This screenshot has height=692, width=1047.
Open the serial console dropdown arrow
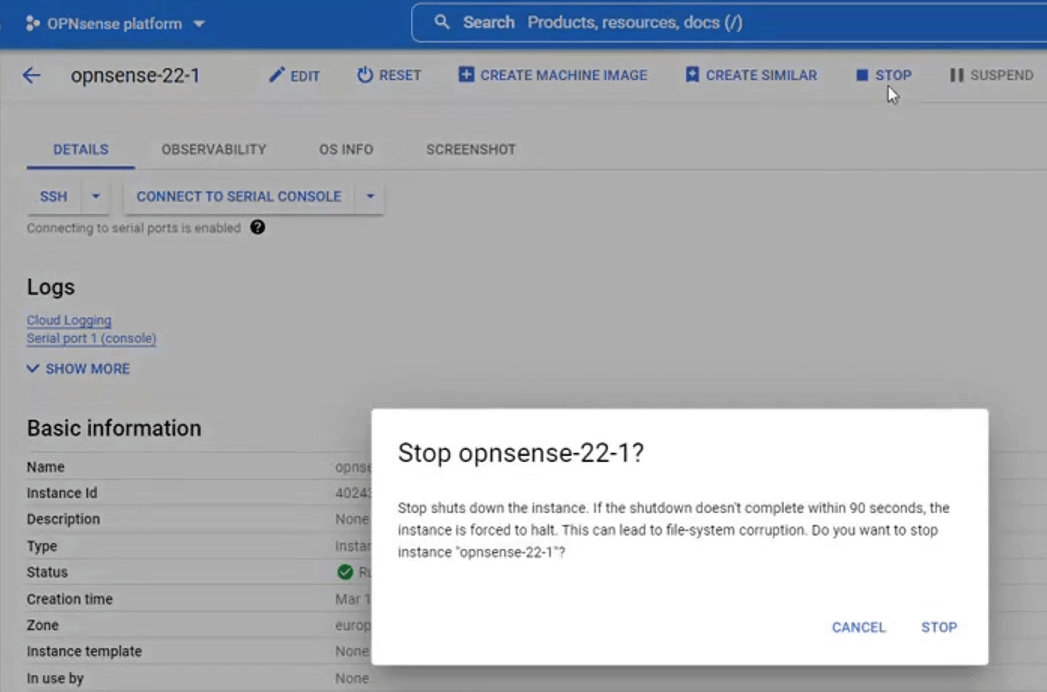pyautogui.click(x=370, y=196)
